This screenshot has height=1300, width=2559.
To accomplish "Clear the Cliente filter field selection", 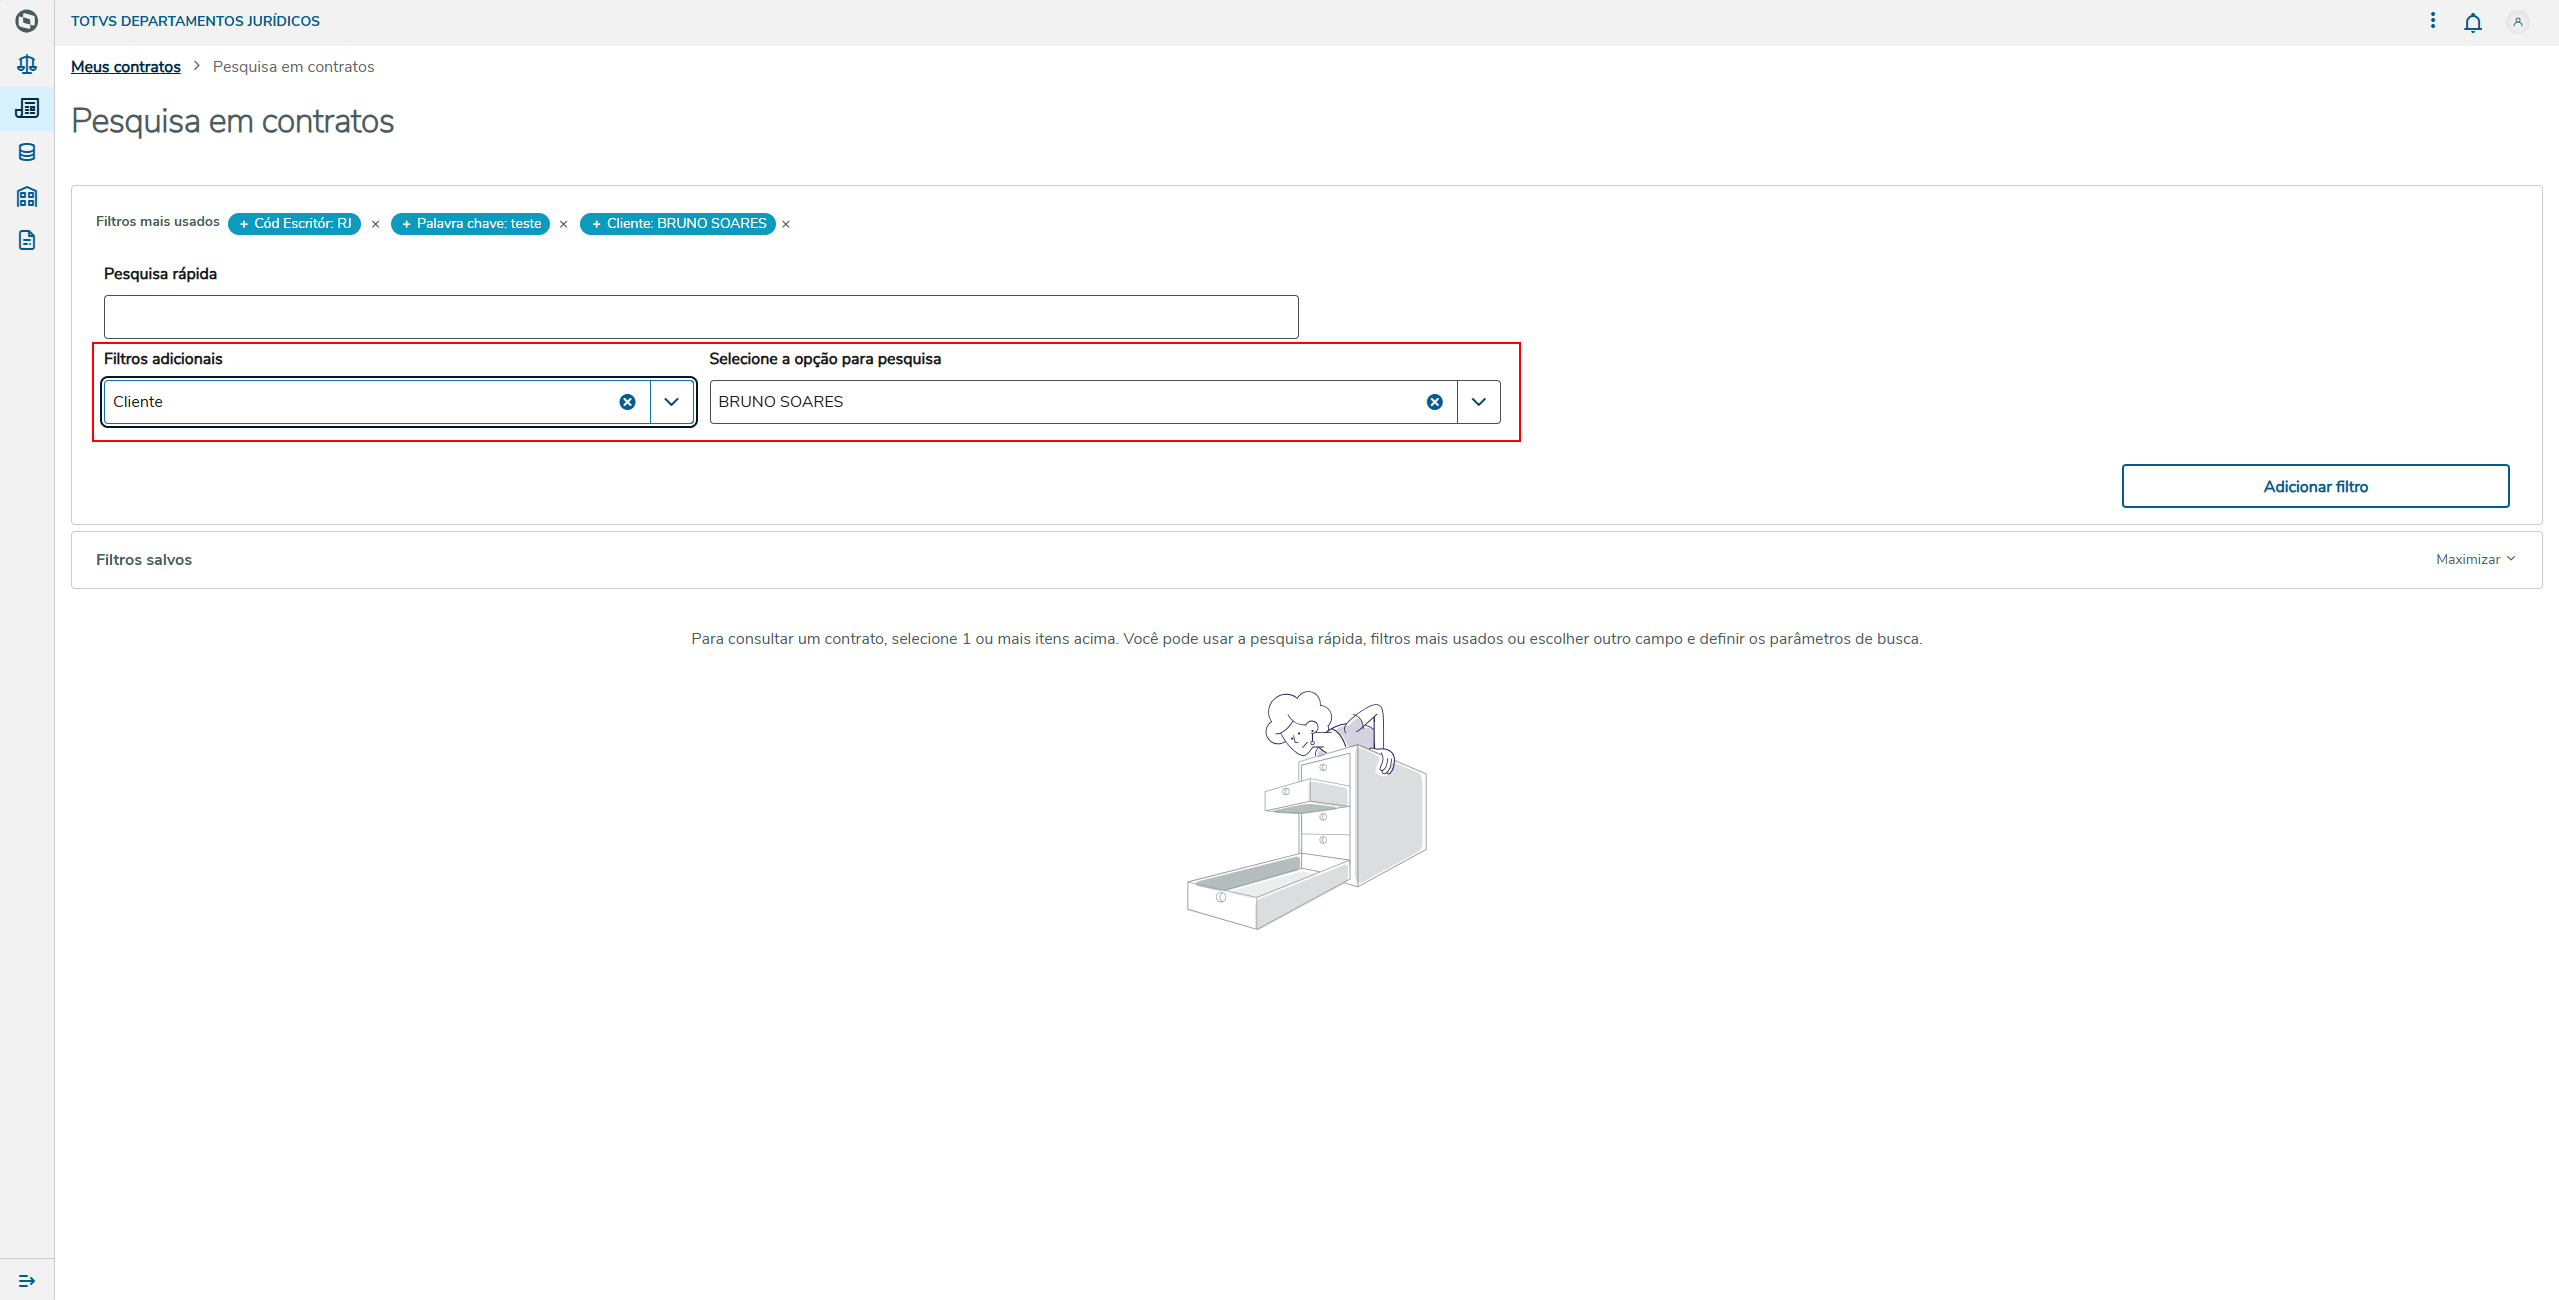I will click(x=627, y=402).
